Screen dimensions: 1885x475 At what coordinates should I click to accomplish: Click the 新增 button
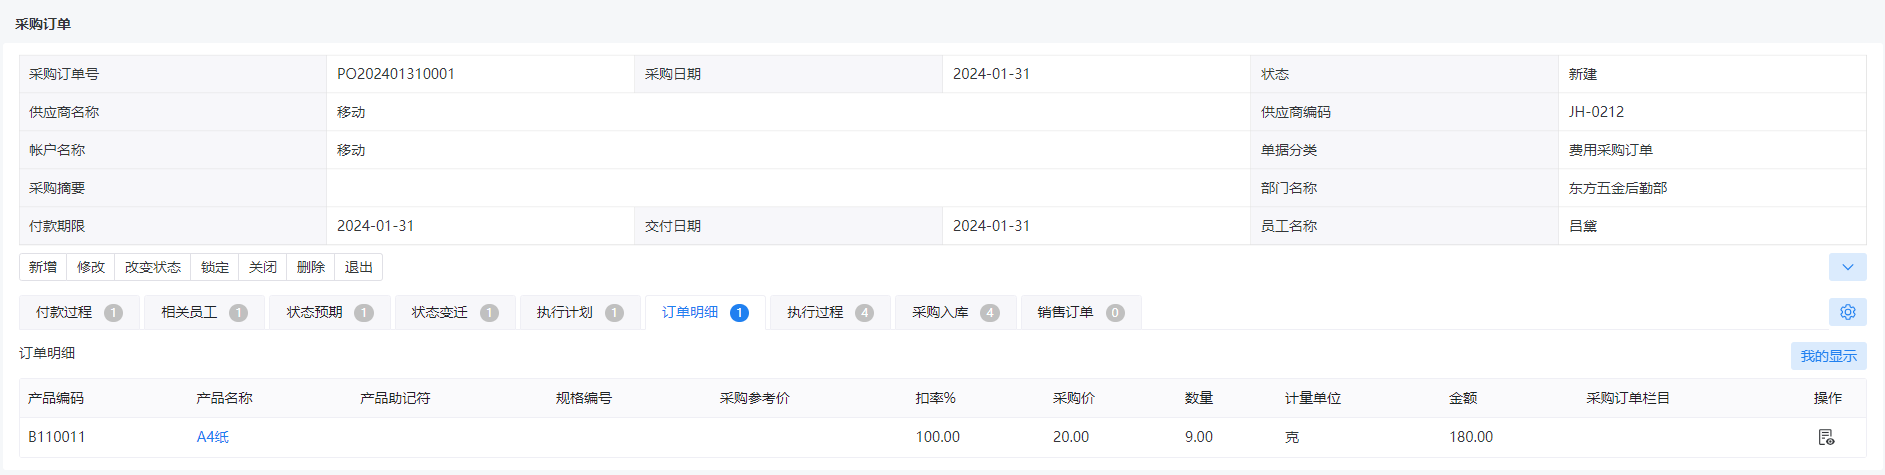tap(43, 267)
